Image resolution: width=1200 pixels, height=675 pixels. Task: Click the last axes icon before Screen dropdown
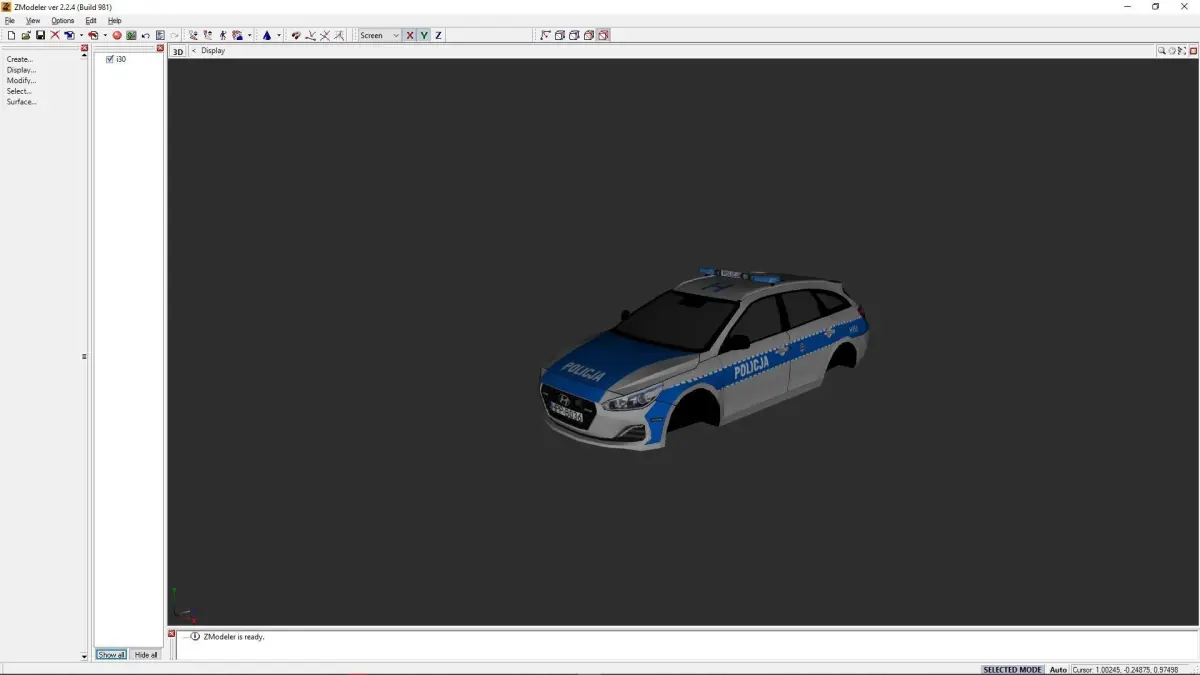pyautogui.click(x=339, y=35)
